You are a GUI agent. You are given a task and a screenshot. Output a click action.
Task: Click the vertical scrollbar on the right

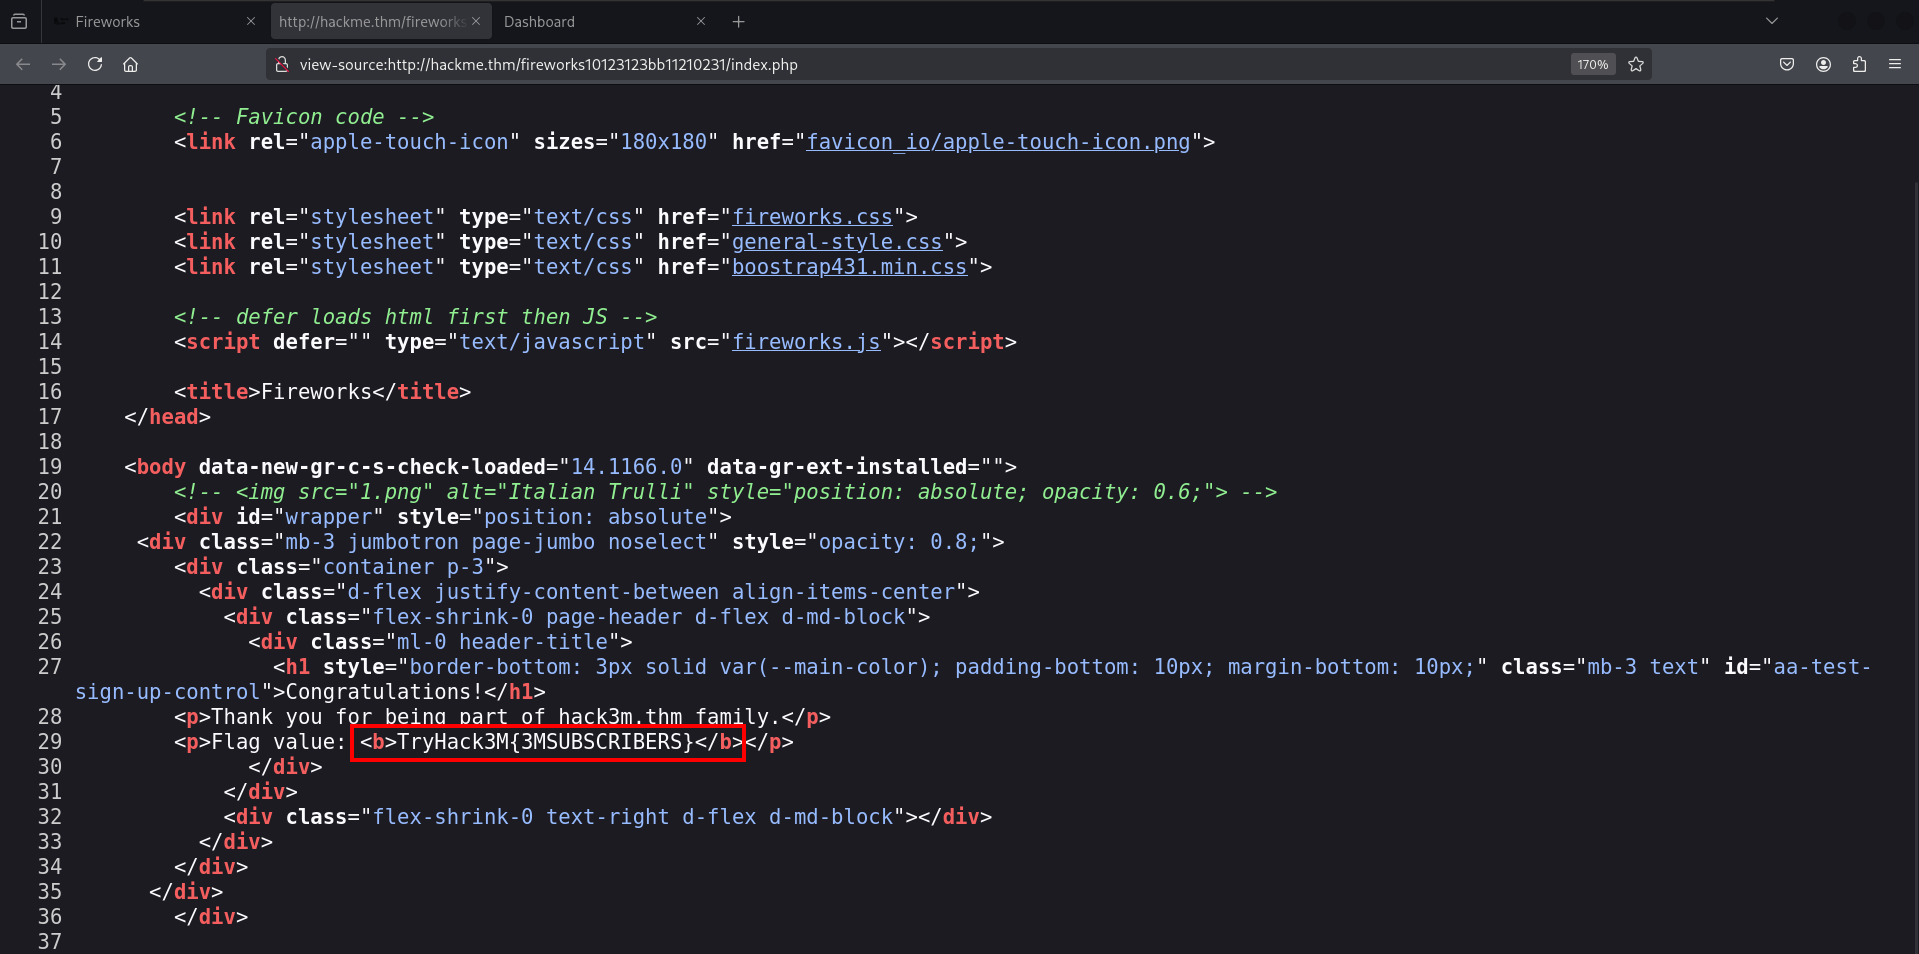point(1914,500)
